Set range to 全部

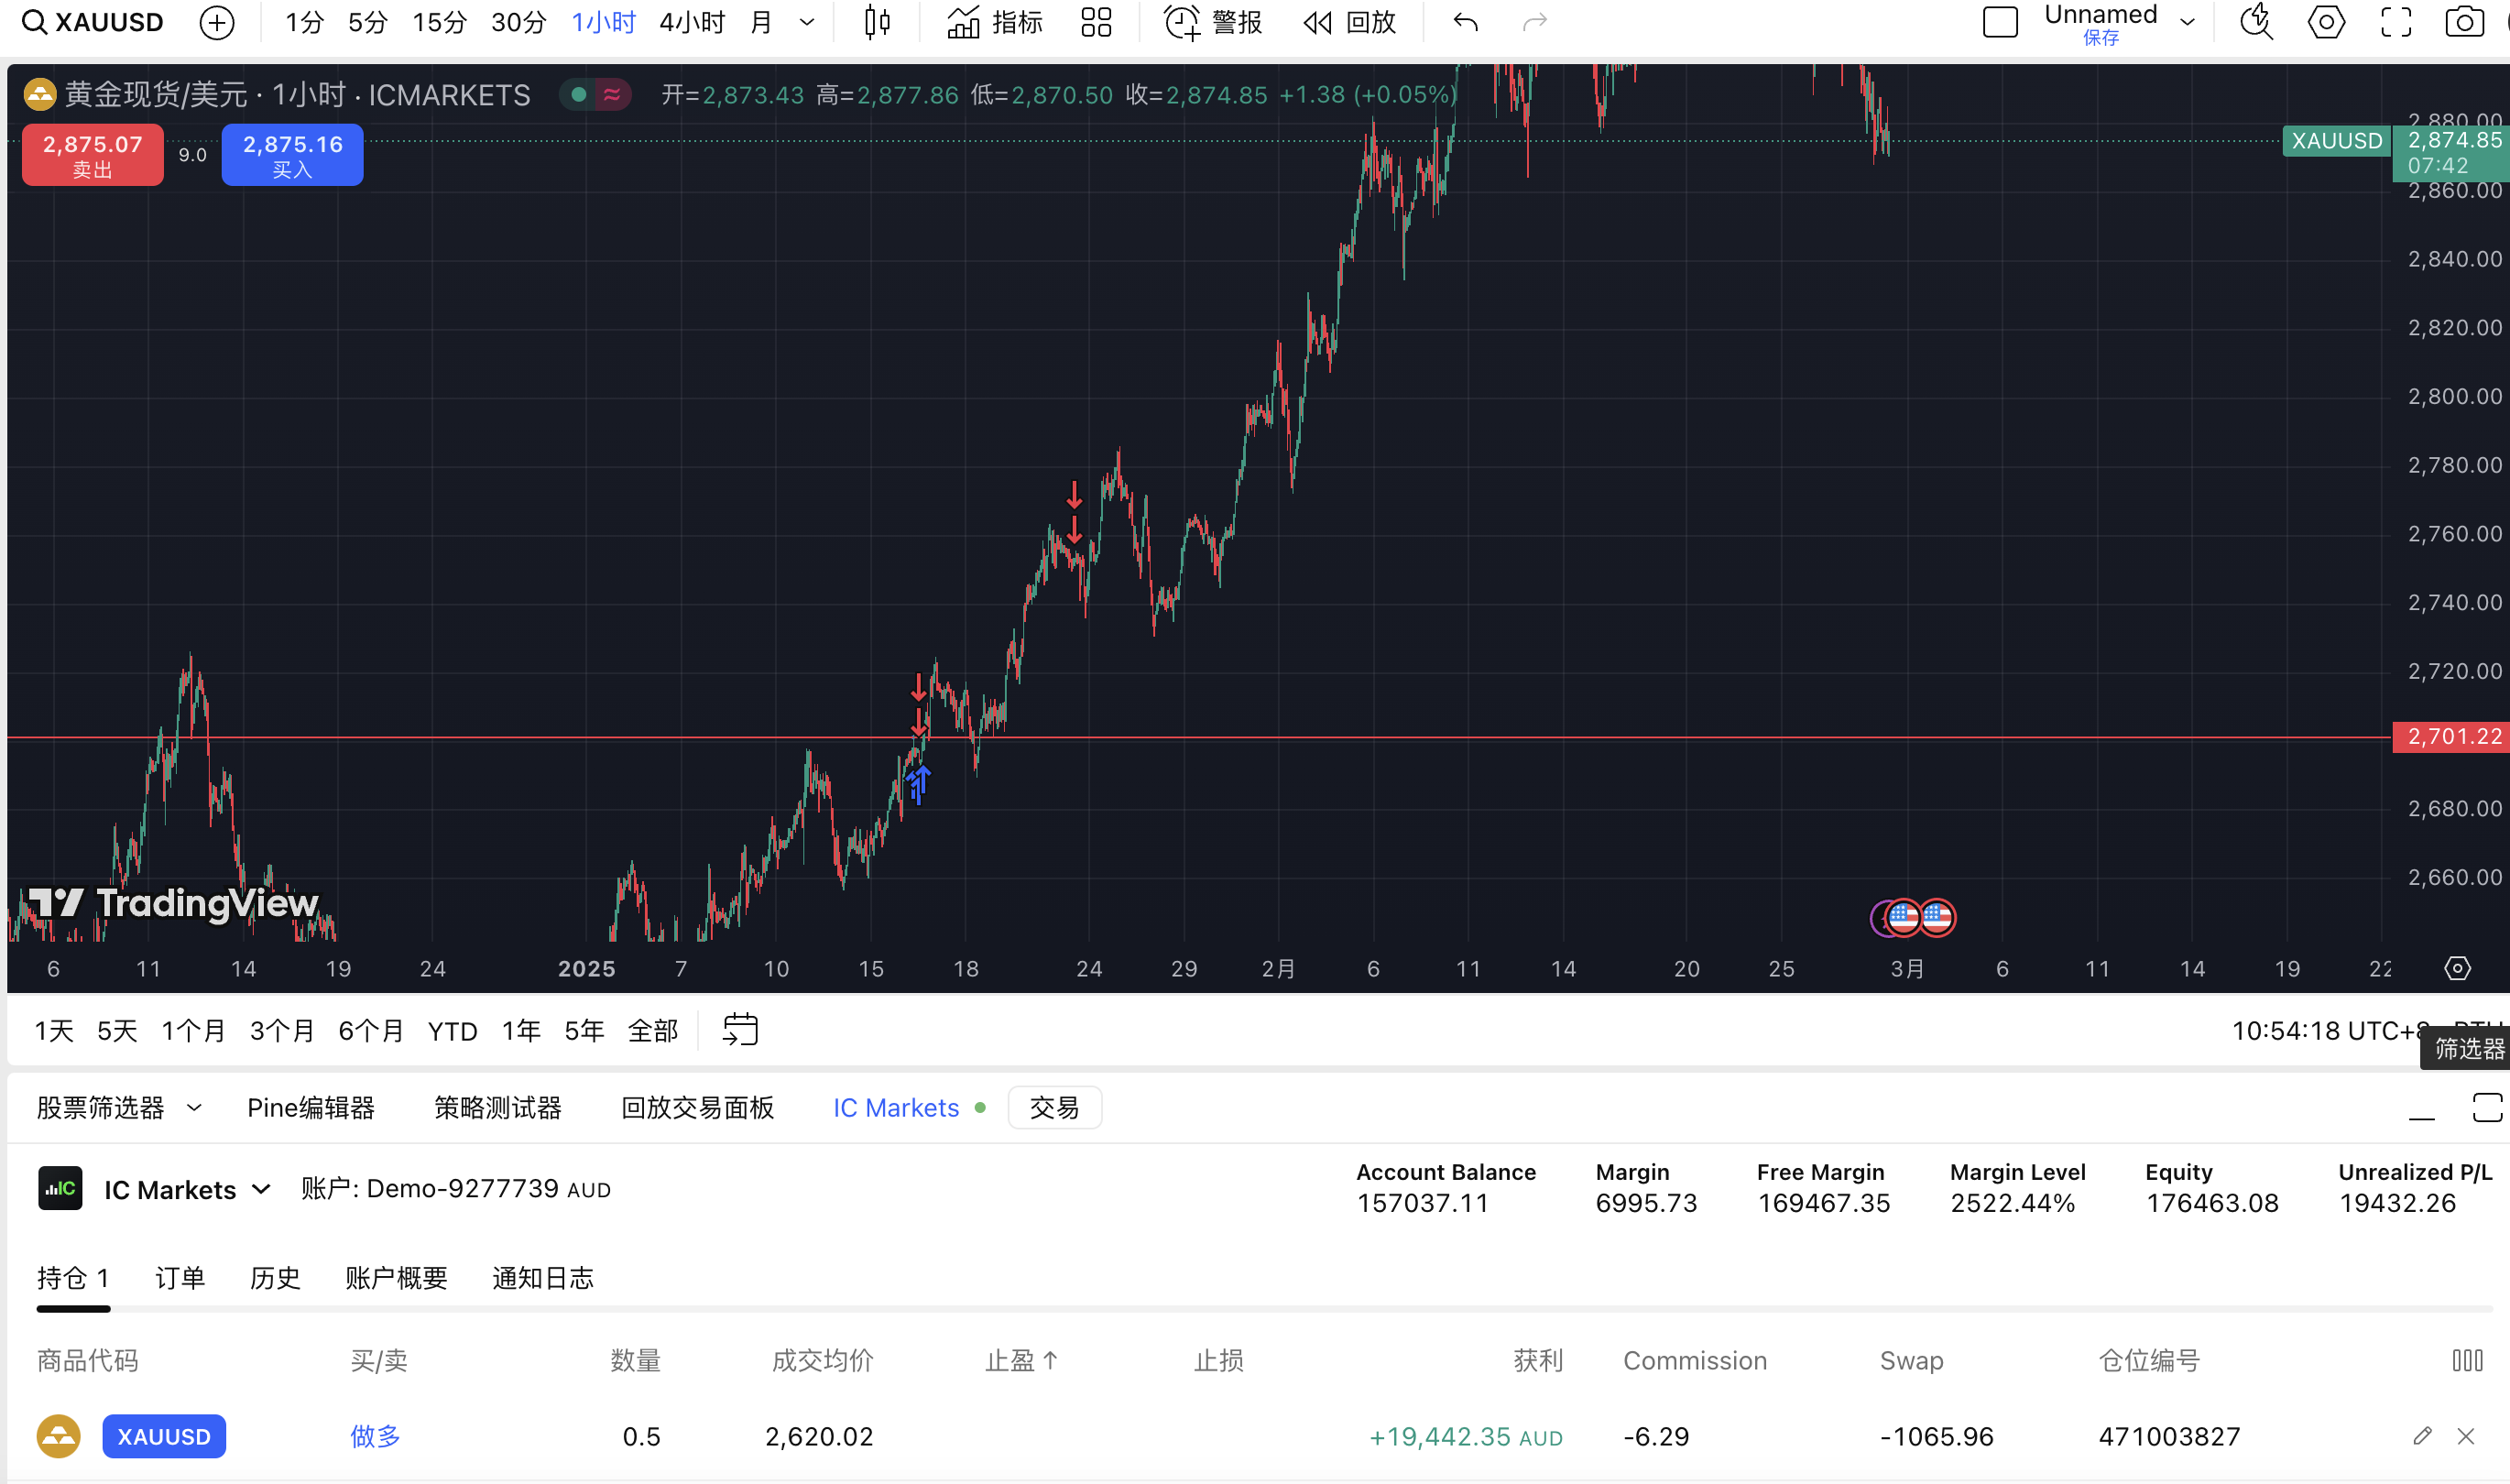pos(653,1031)
